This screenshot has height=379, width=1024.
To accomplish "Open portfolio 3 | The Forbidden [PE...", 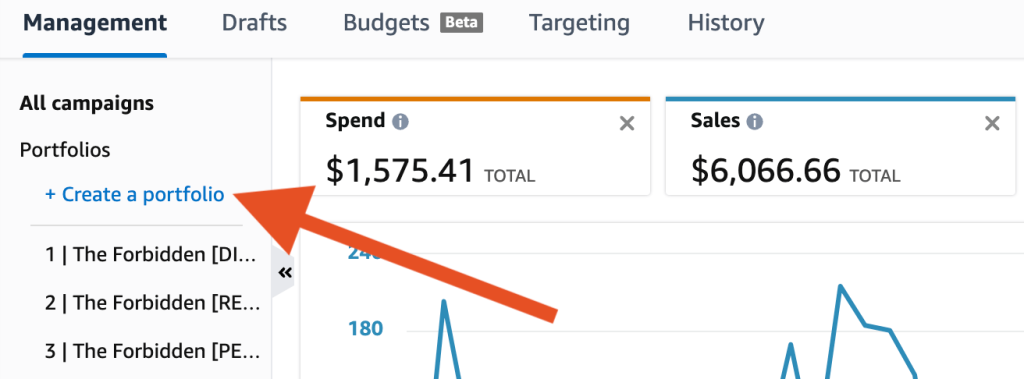I will pos(153,352).
